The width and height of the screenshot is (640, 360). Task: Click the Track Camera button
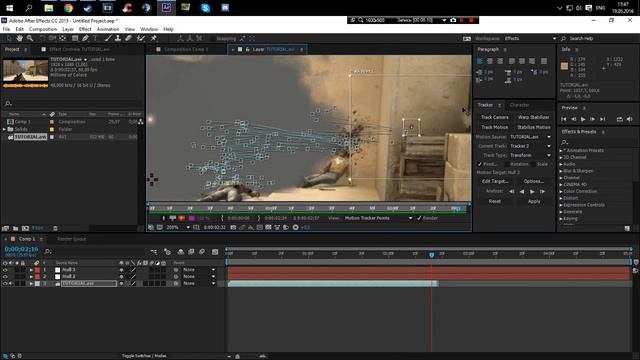tap(494, 117)
